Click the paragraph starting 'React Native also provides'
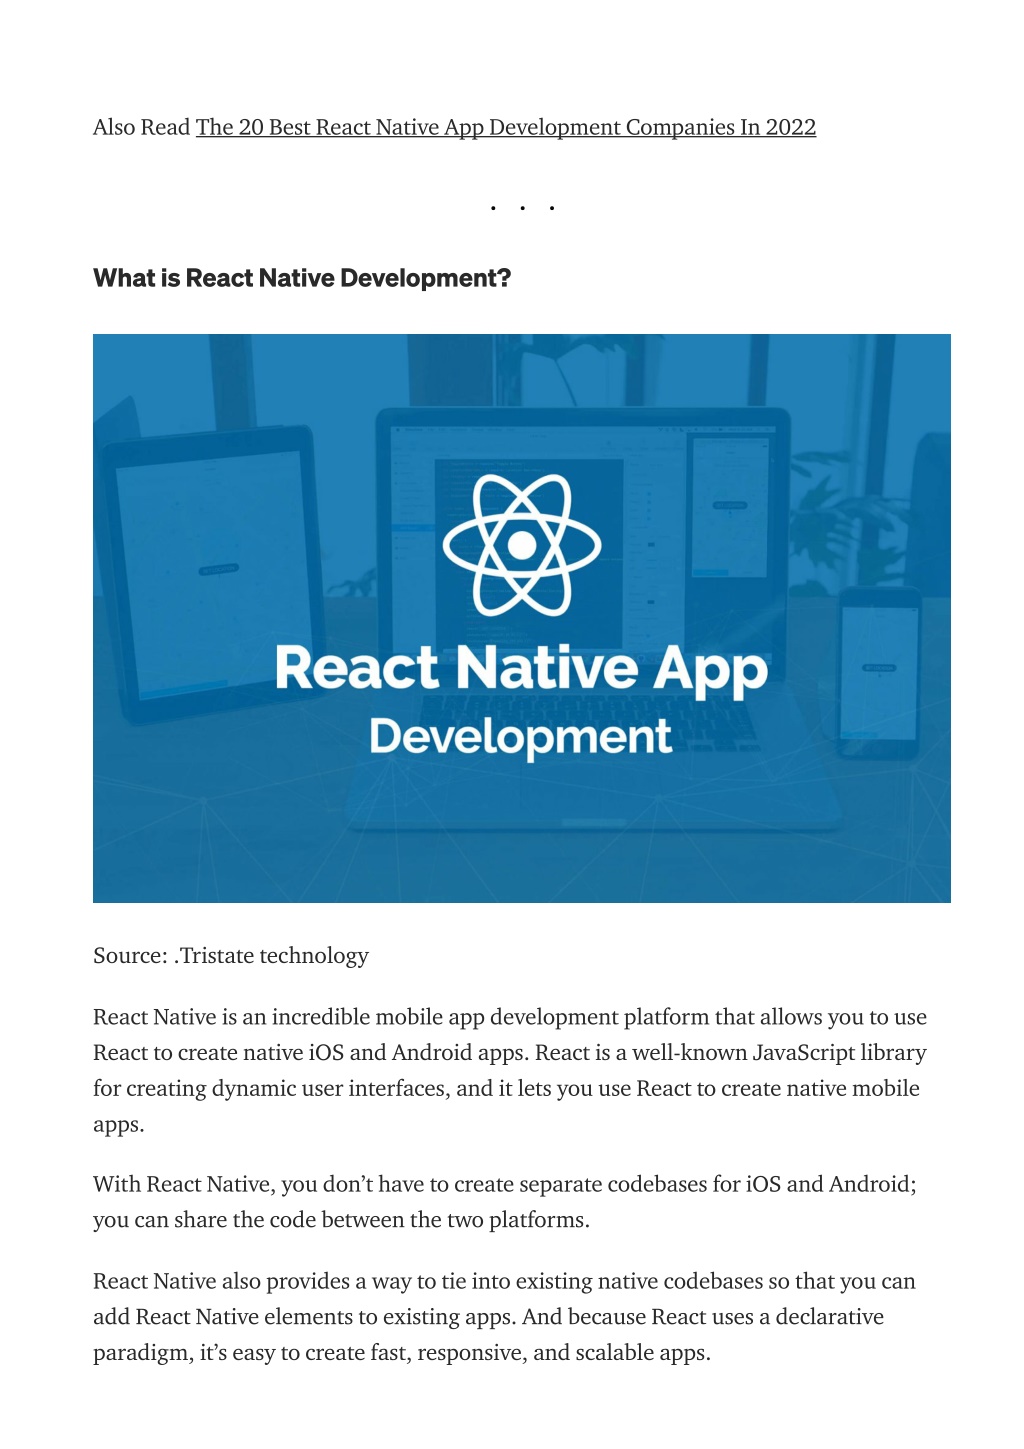This screenshot has width=1024, height=1449. (x=504, y=1317)
